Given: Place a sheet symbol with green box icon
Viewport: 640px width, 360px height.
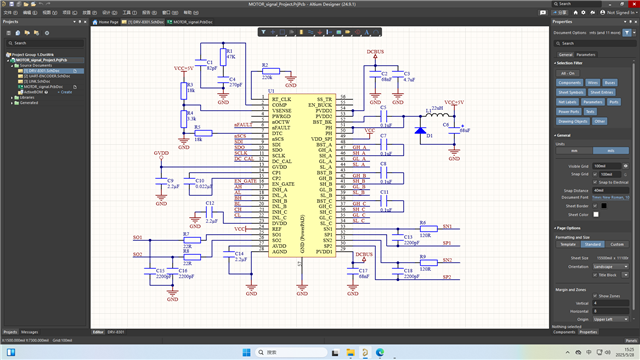Looking at the screenshot, I should click(x=339, y=32).
